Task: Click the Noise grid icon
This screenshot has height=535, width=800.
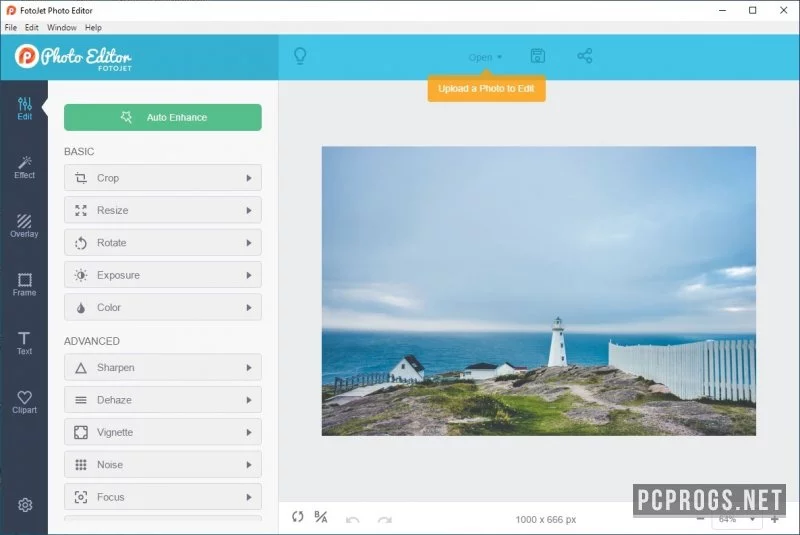Action: (x=81, y=465)
